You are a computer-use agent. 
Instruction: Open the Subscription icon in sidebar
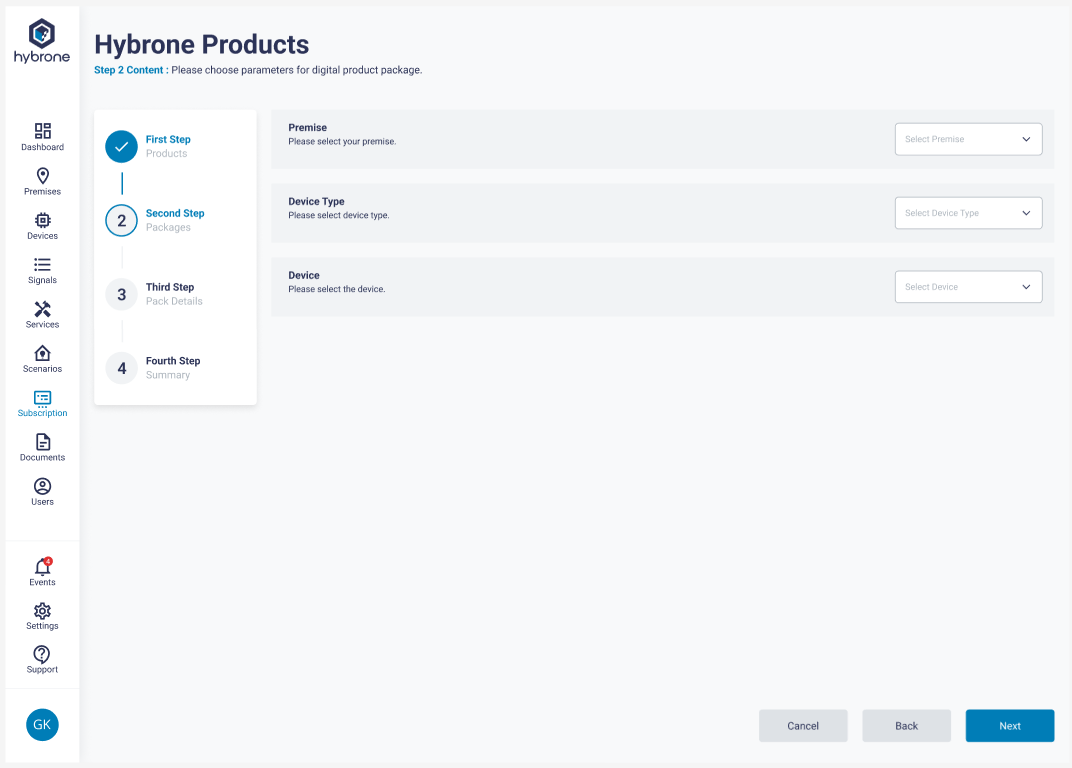42,398
